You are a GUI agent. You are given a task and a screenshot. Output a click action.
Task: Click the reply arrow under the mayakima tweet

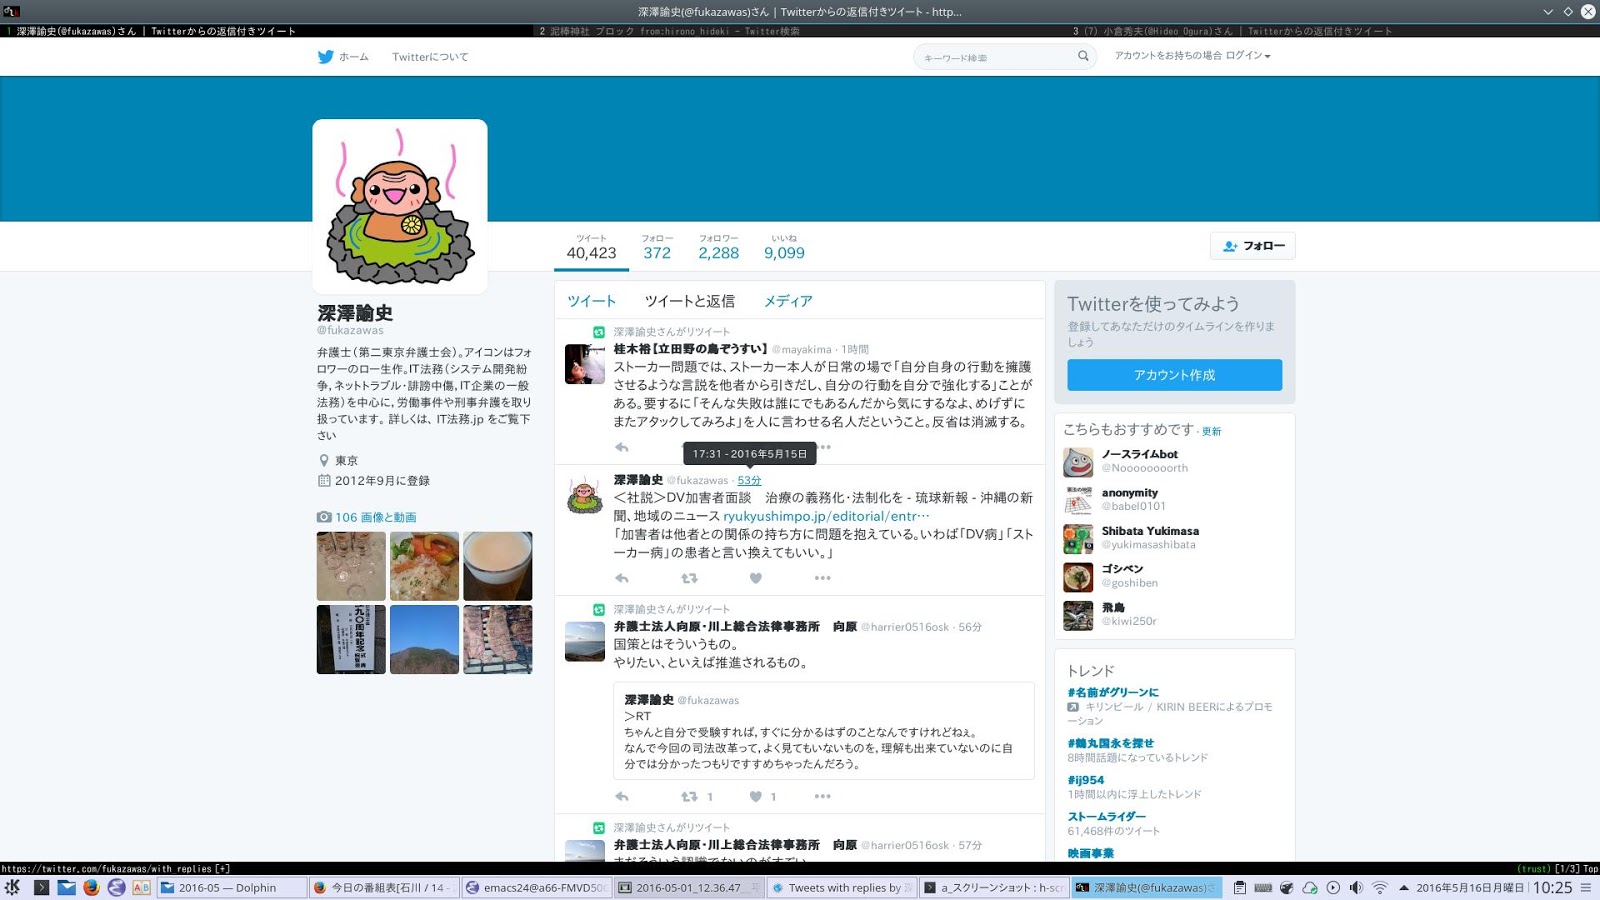(x=622, y=447)
